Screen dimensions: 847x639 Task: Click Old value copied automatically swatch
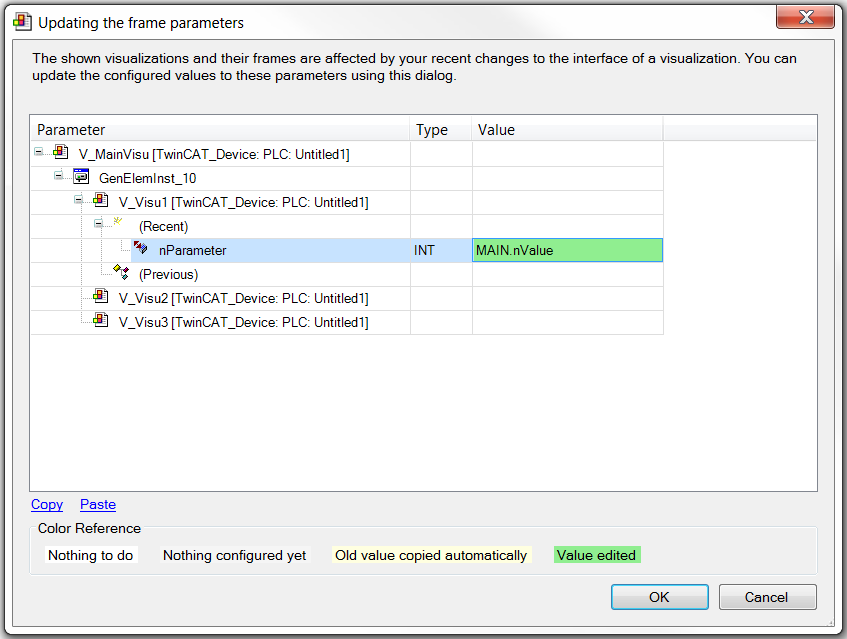pos(431,555)
